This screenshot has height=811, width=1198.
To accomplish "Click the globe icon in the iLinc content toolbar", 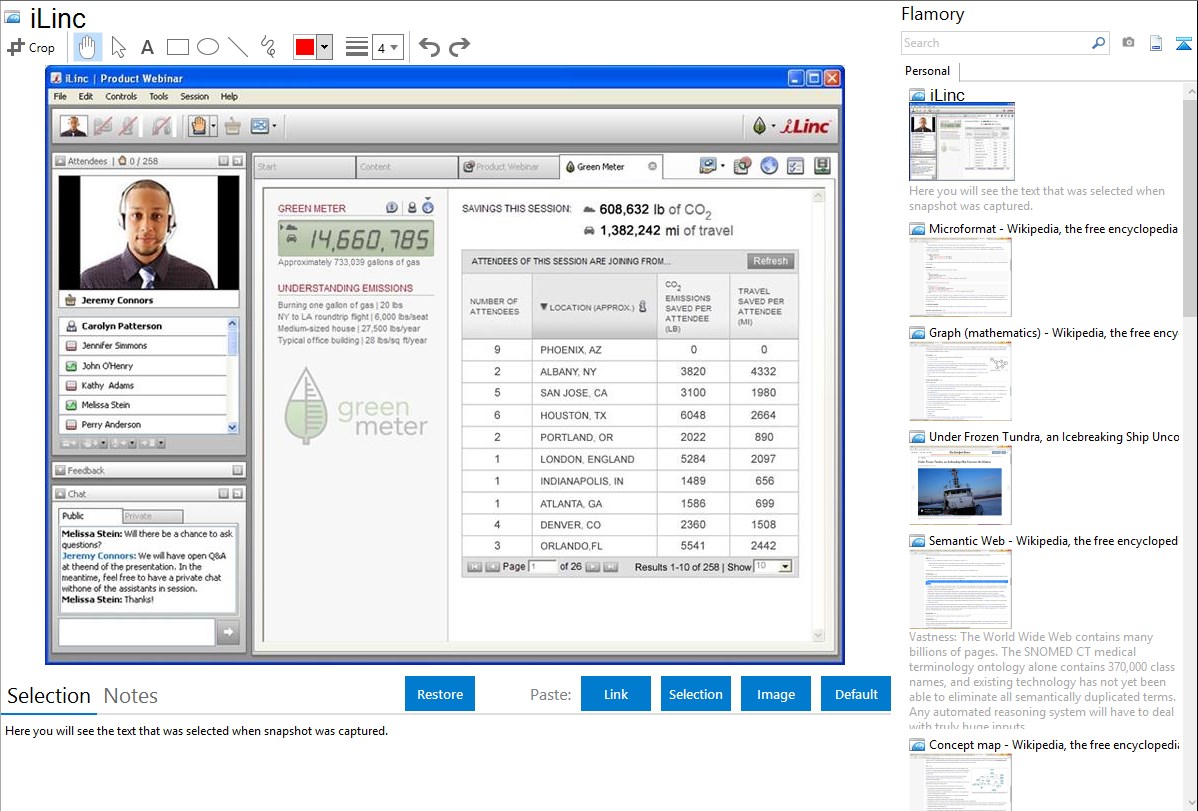I will (769, 166).
